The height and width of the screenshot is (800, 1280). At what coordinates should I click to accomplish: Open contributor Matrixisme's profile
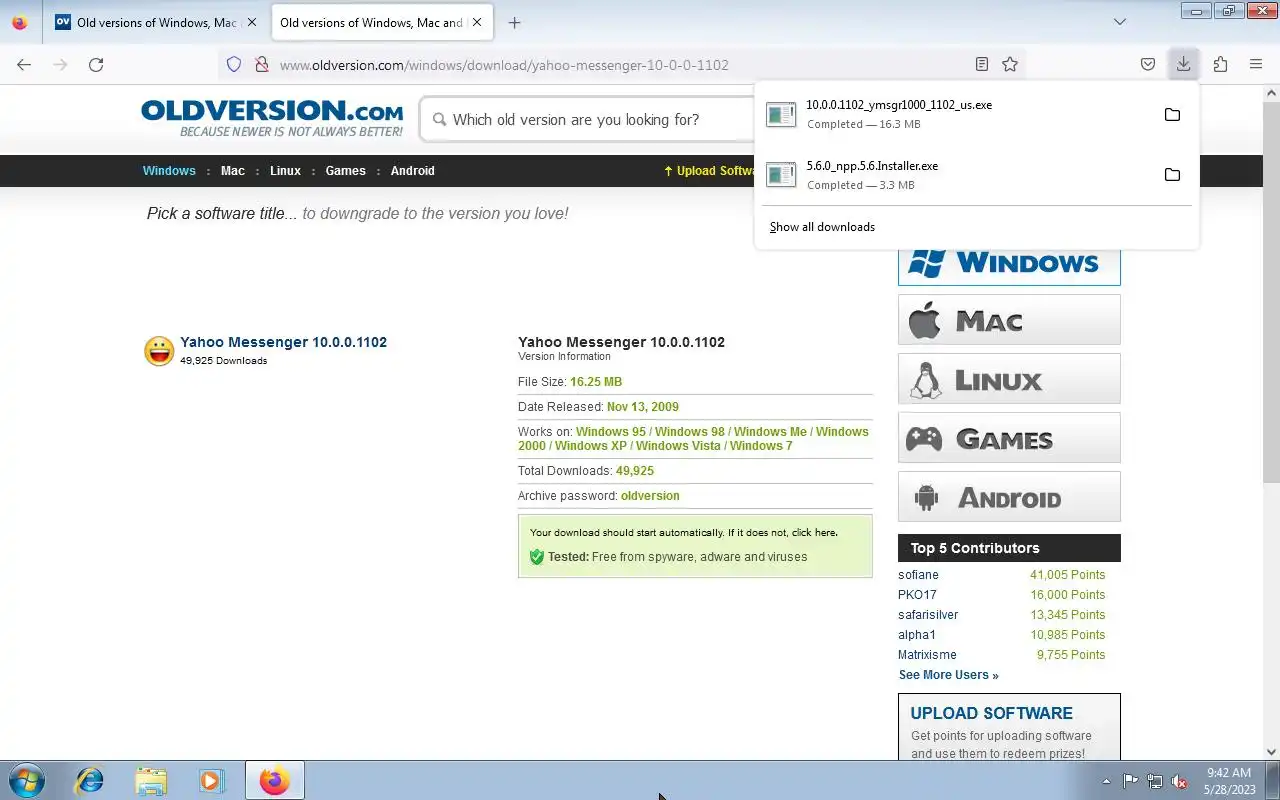pos(927,655)
